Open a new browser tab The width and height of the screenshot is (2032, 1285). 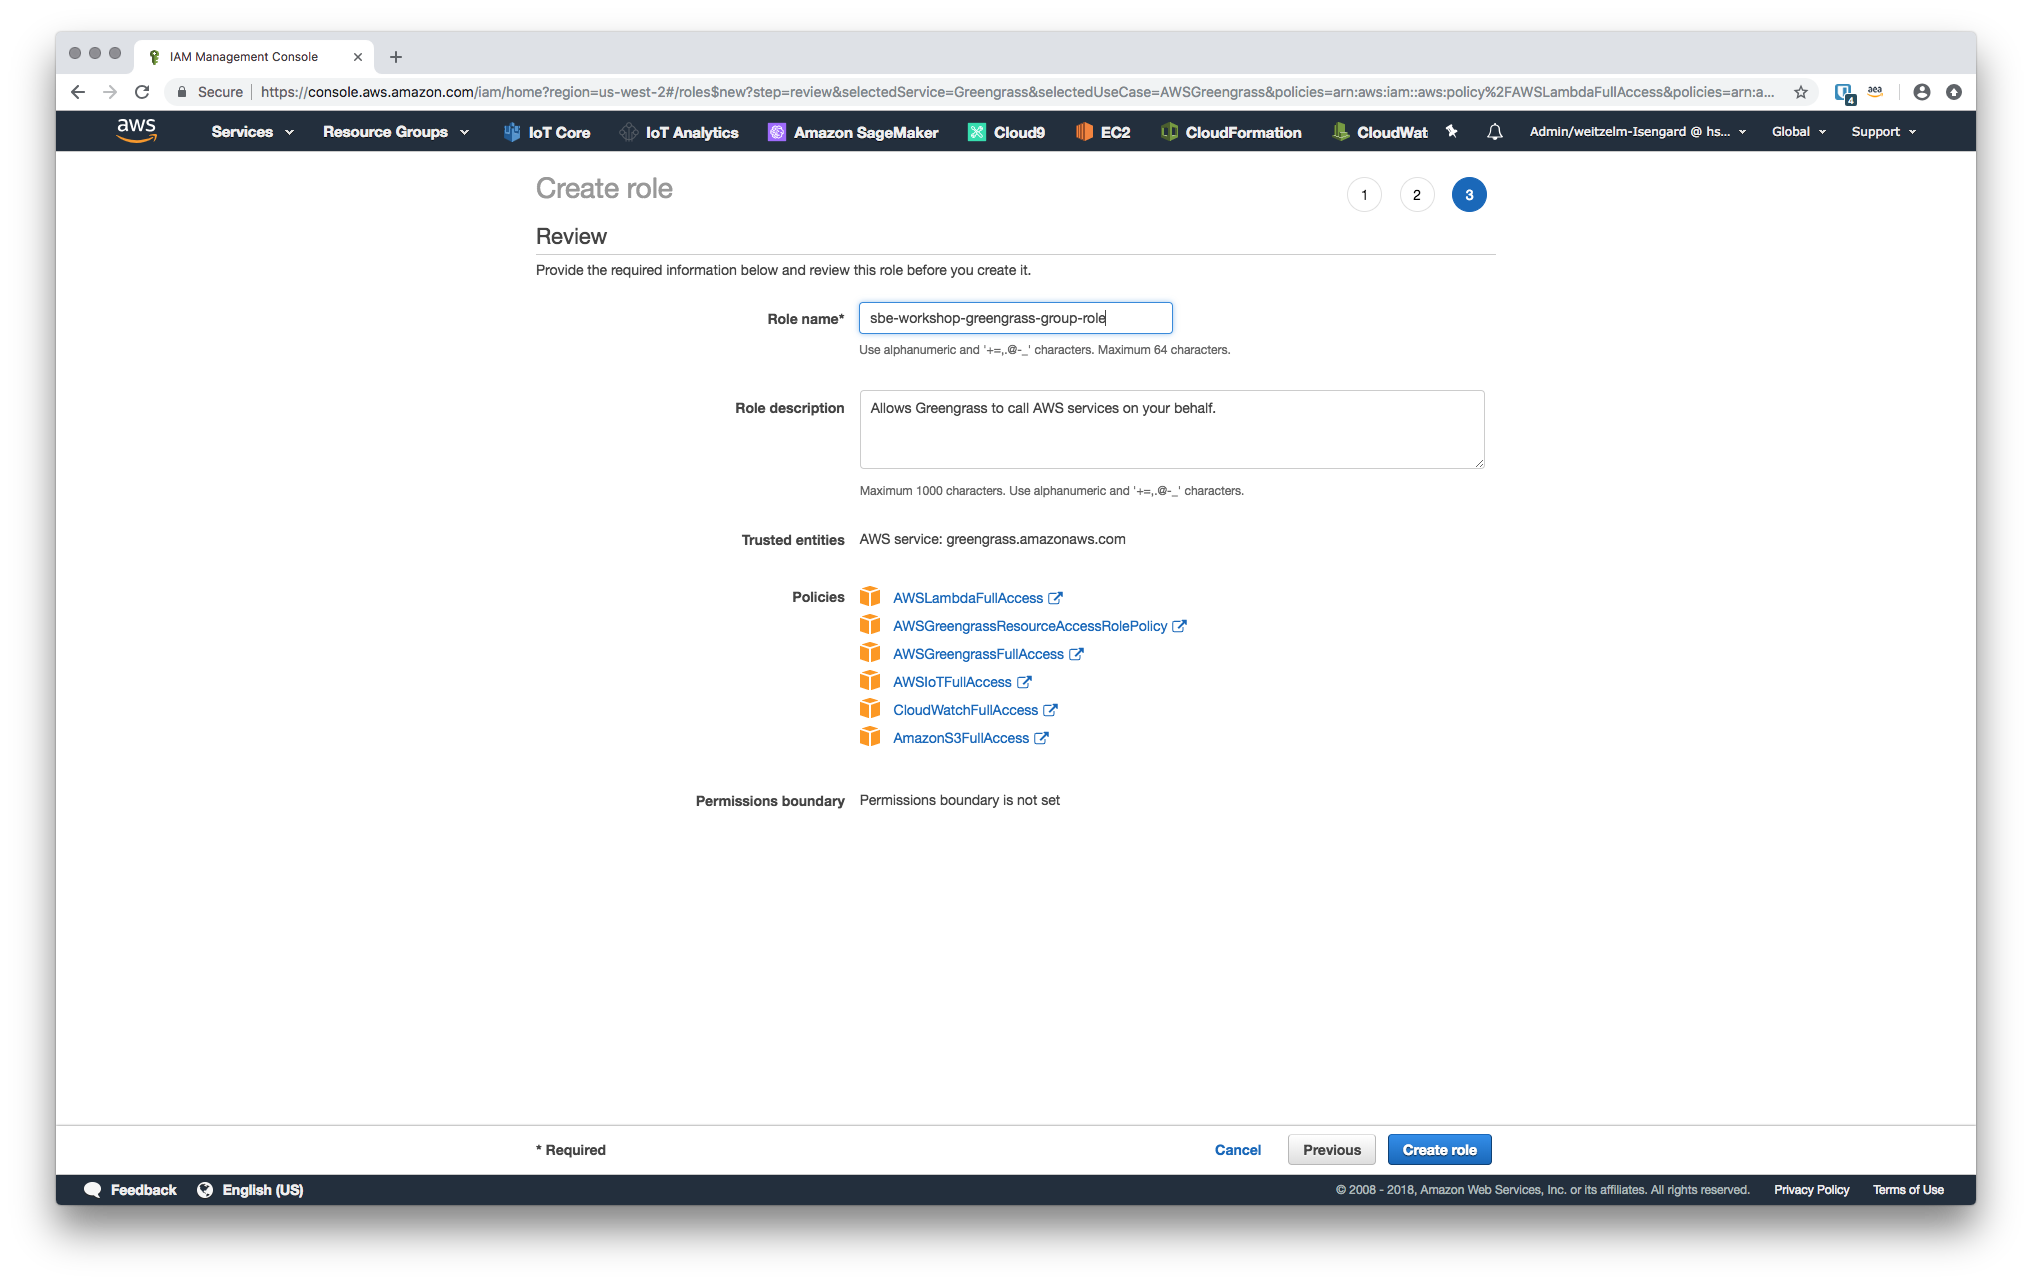click(x=396, y=57)
